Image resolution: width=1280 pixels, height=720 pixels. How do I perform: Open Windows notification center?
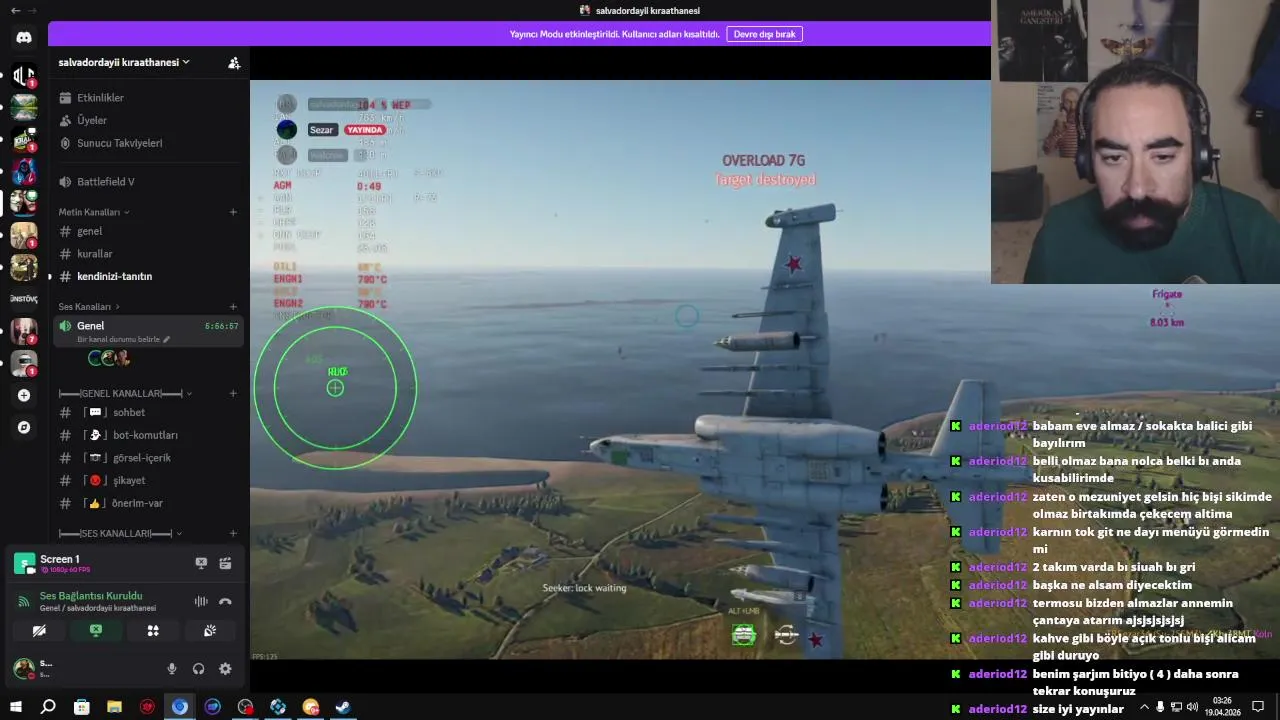(1258, 707)
